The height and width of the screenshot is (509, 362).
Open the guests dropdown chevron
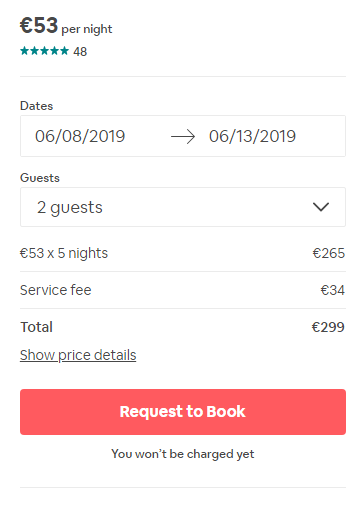tap(321, 207)
